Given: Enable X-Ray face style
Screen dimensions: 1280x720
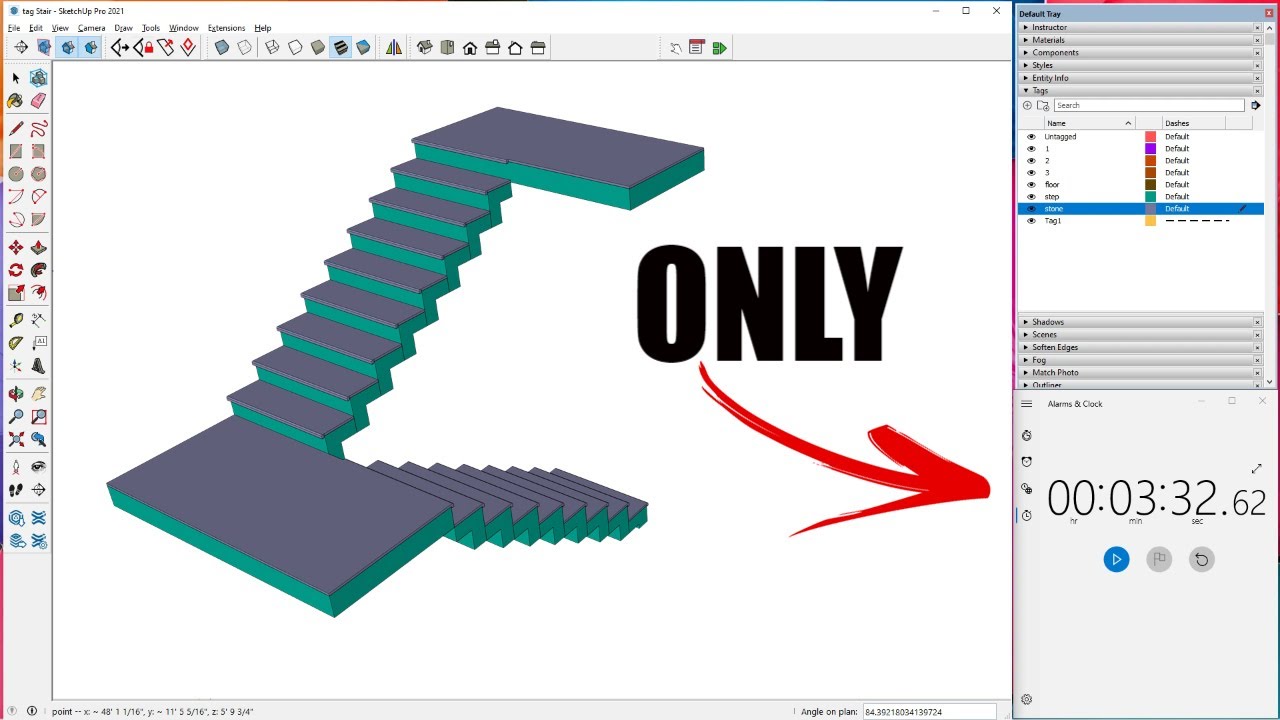Looking at the screenshot, I should (x=222, y=47).
